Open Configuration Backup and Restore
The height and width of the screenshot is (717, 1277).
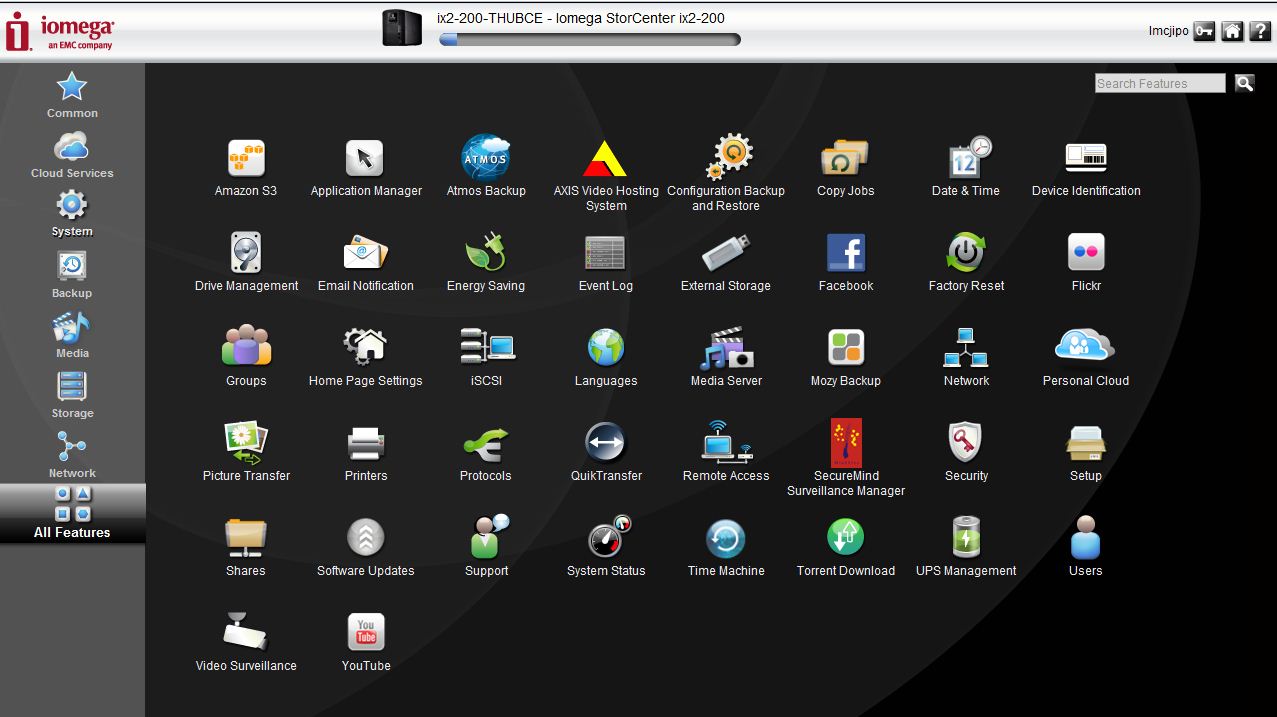[x=726, y=174]
